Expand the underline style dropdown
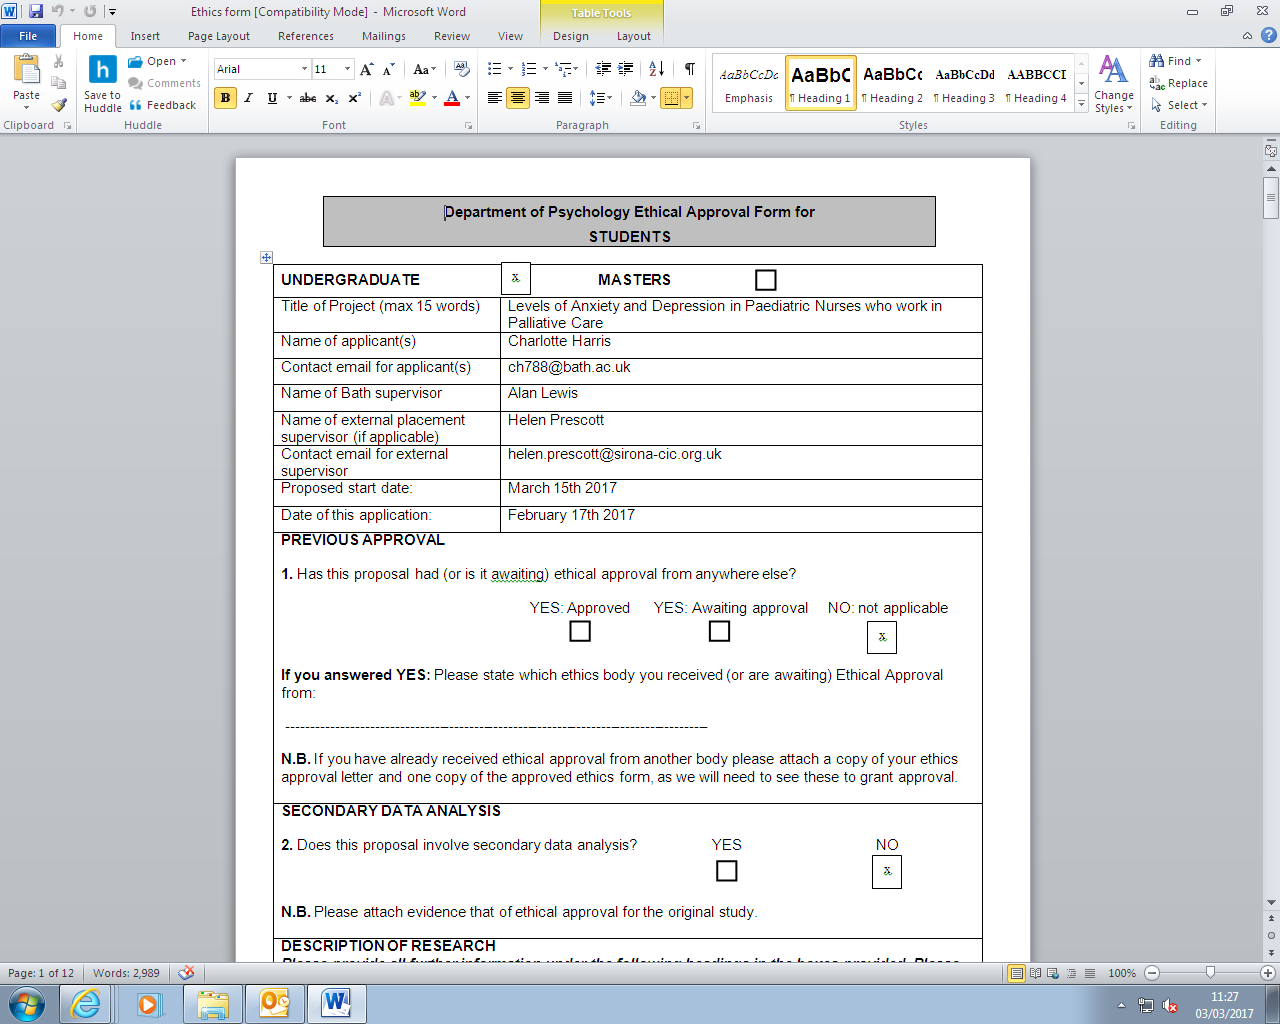This screenshot has width=1280, height=1024. tap(289, 98)
